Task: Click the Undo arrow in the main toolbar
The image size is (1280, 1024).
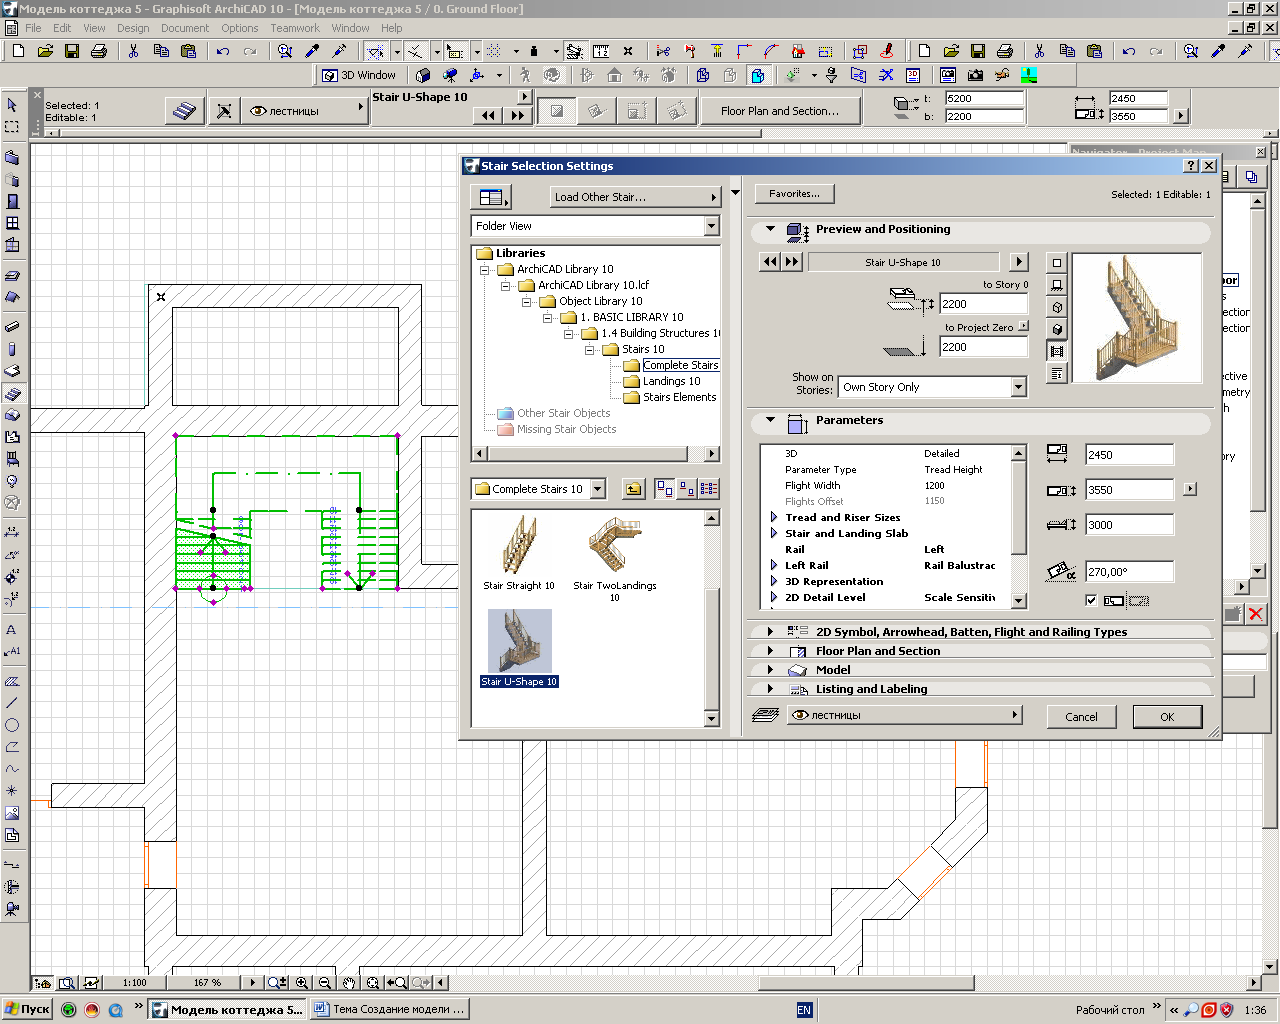Action: point(223,51)
